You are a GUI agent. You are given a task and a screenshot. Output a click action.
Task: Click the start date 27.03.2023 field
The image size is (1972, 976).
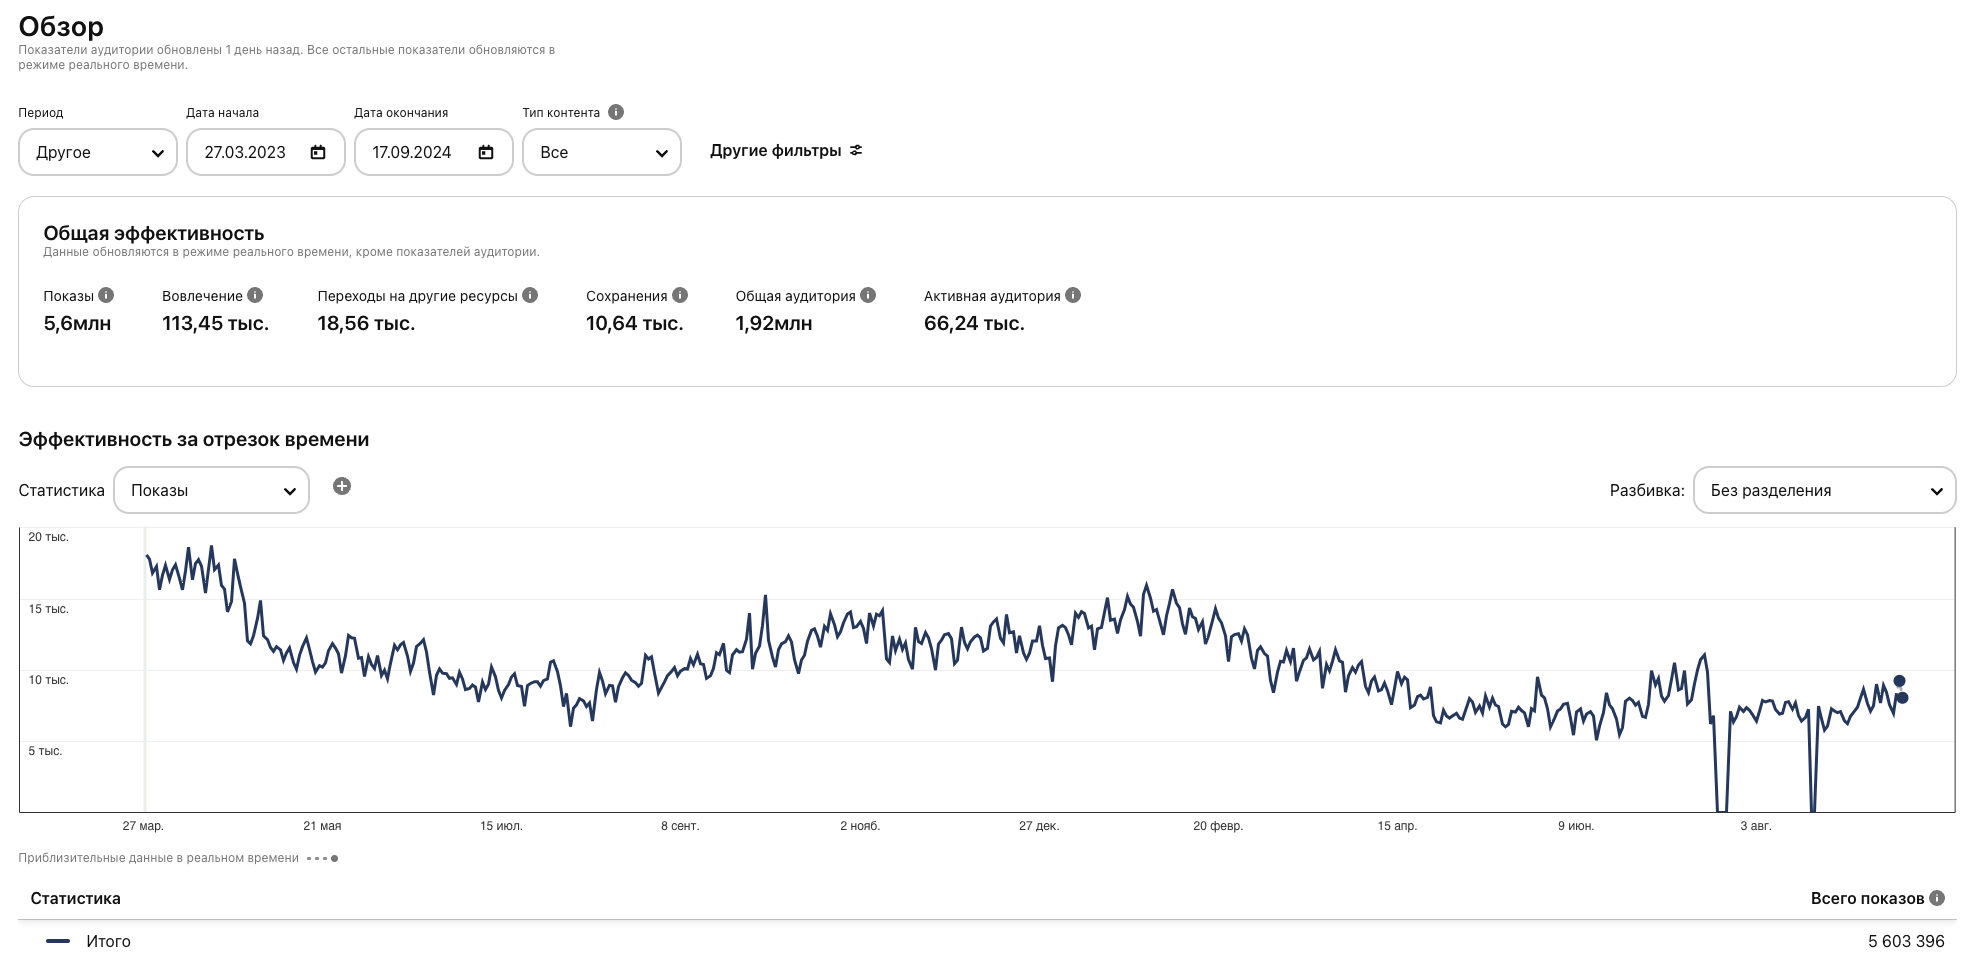pos(245,152)
